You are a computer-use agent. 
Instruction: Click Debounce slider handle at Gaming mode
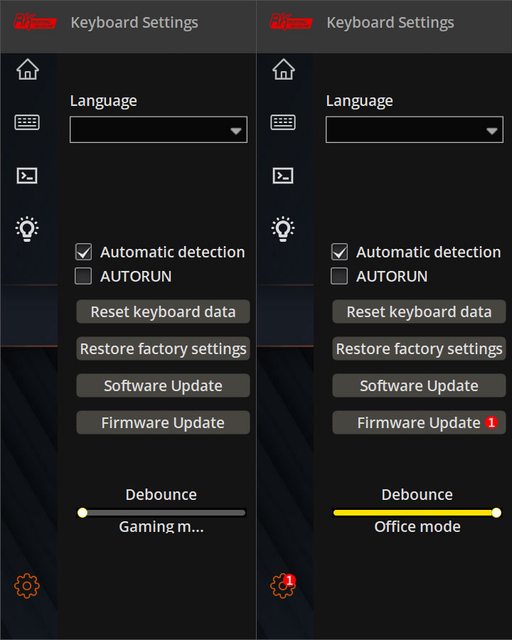click(x=82, y=513)
